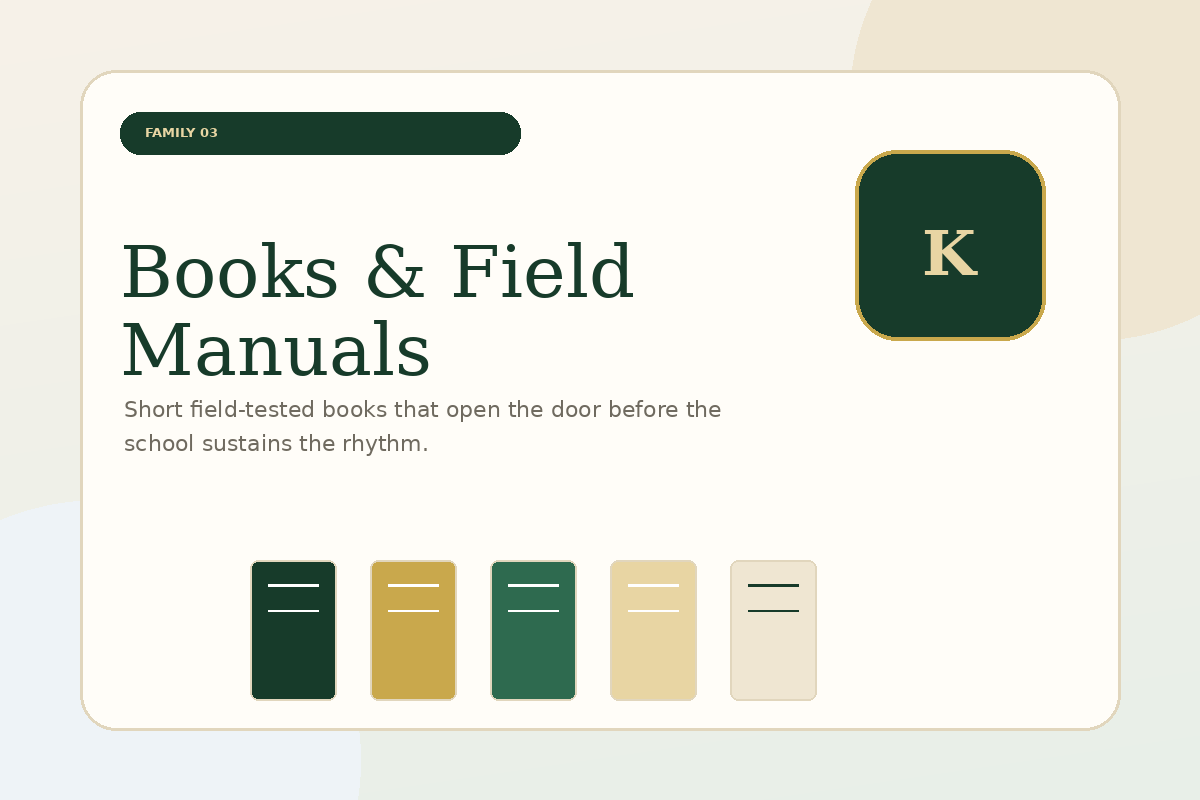This screenshot has height=800, width=1200.
Task: Open the cream book cover with dark lines
Action: pos(773,630)
